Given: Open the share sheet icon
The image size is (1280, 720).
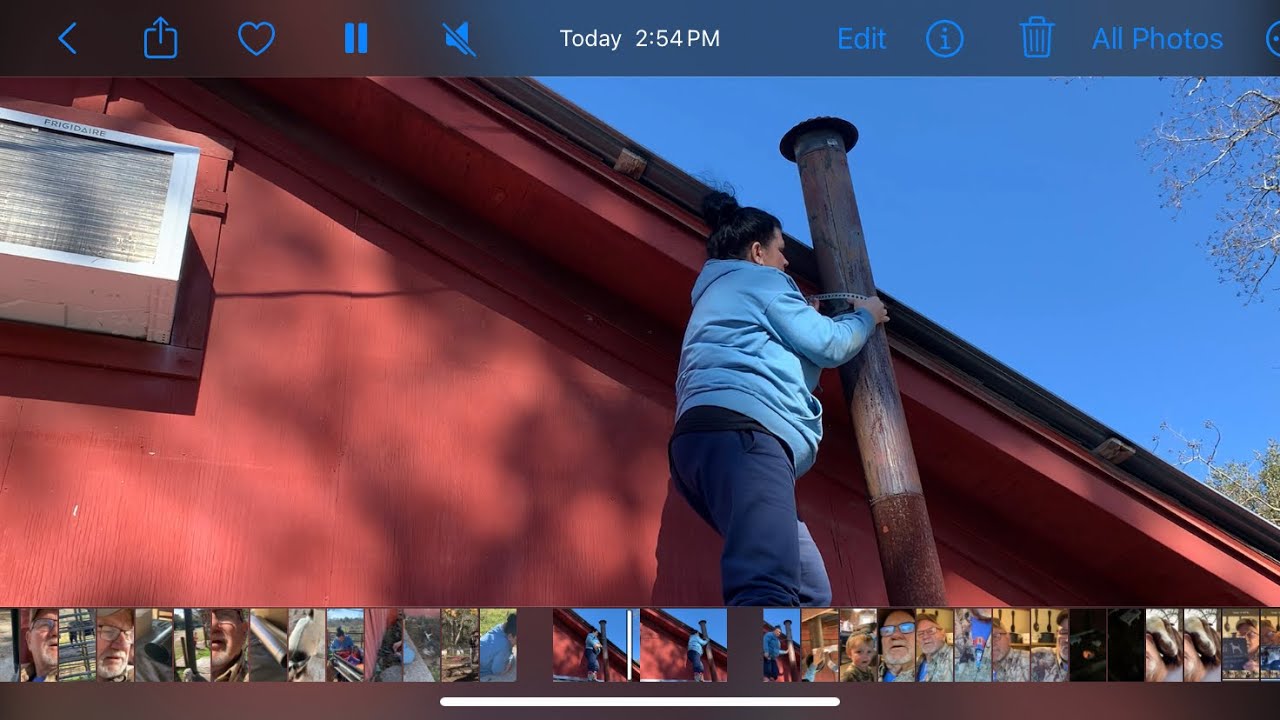Looking at the screenshot, I should [161, 39].
